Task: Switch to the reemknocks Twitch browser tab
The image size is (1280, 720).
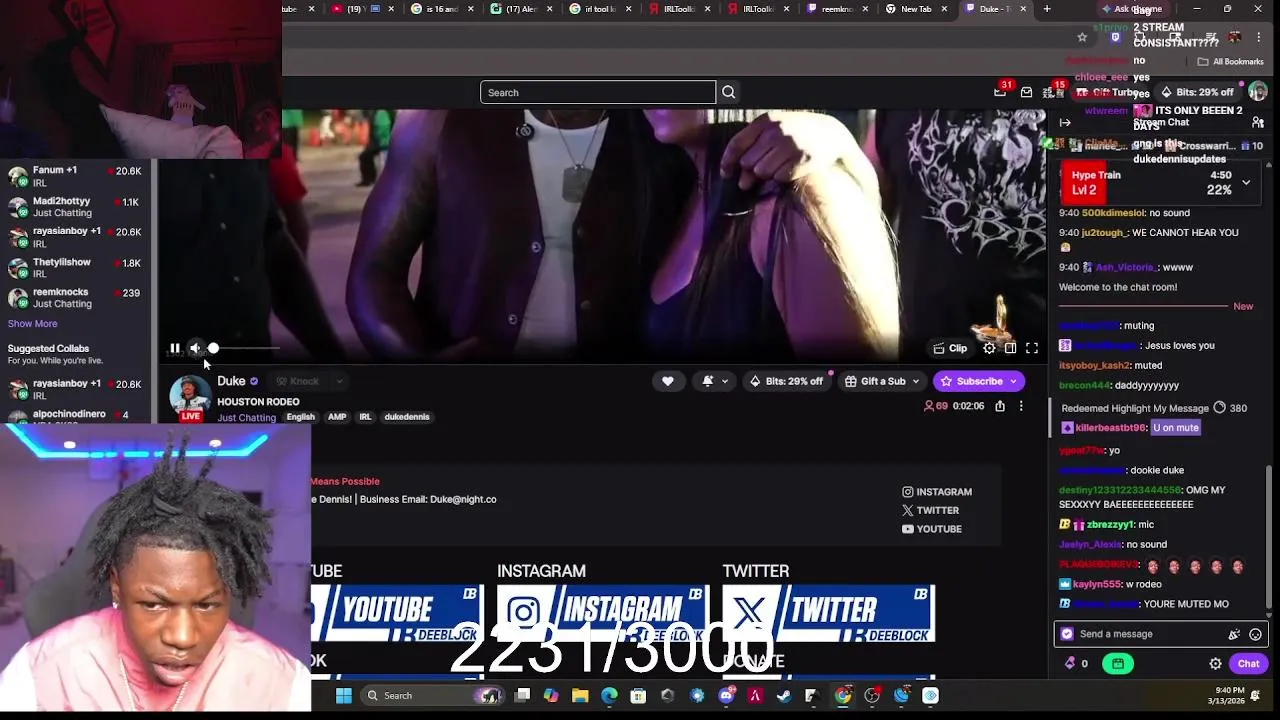Action: (x=838, y=9)
